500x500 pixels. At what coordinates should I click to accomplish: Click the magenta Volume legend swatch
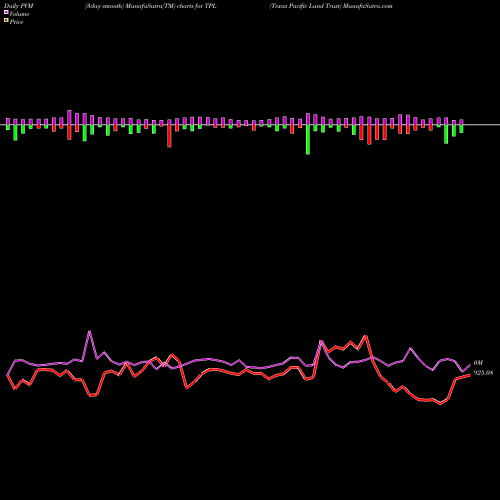pyautogui.click(x=6, y=13)
